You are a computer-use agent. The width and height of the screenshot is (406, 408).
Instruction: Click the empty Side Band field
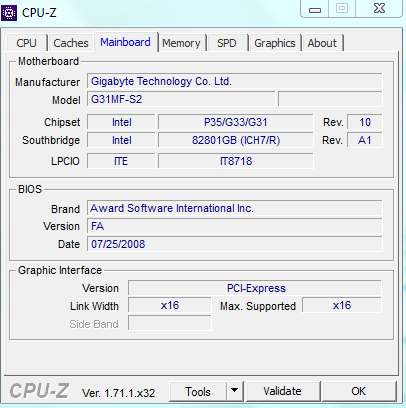pyautogui.click(x=170, y=323)
